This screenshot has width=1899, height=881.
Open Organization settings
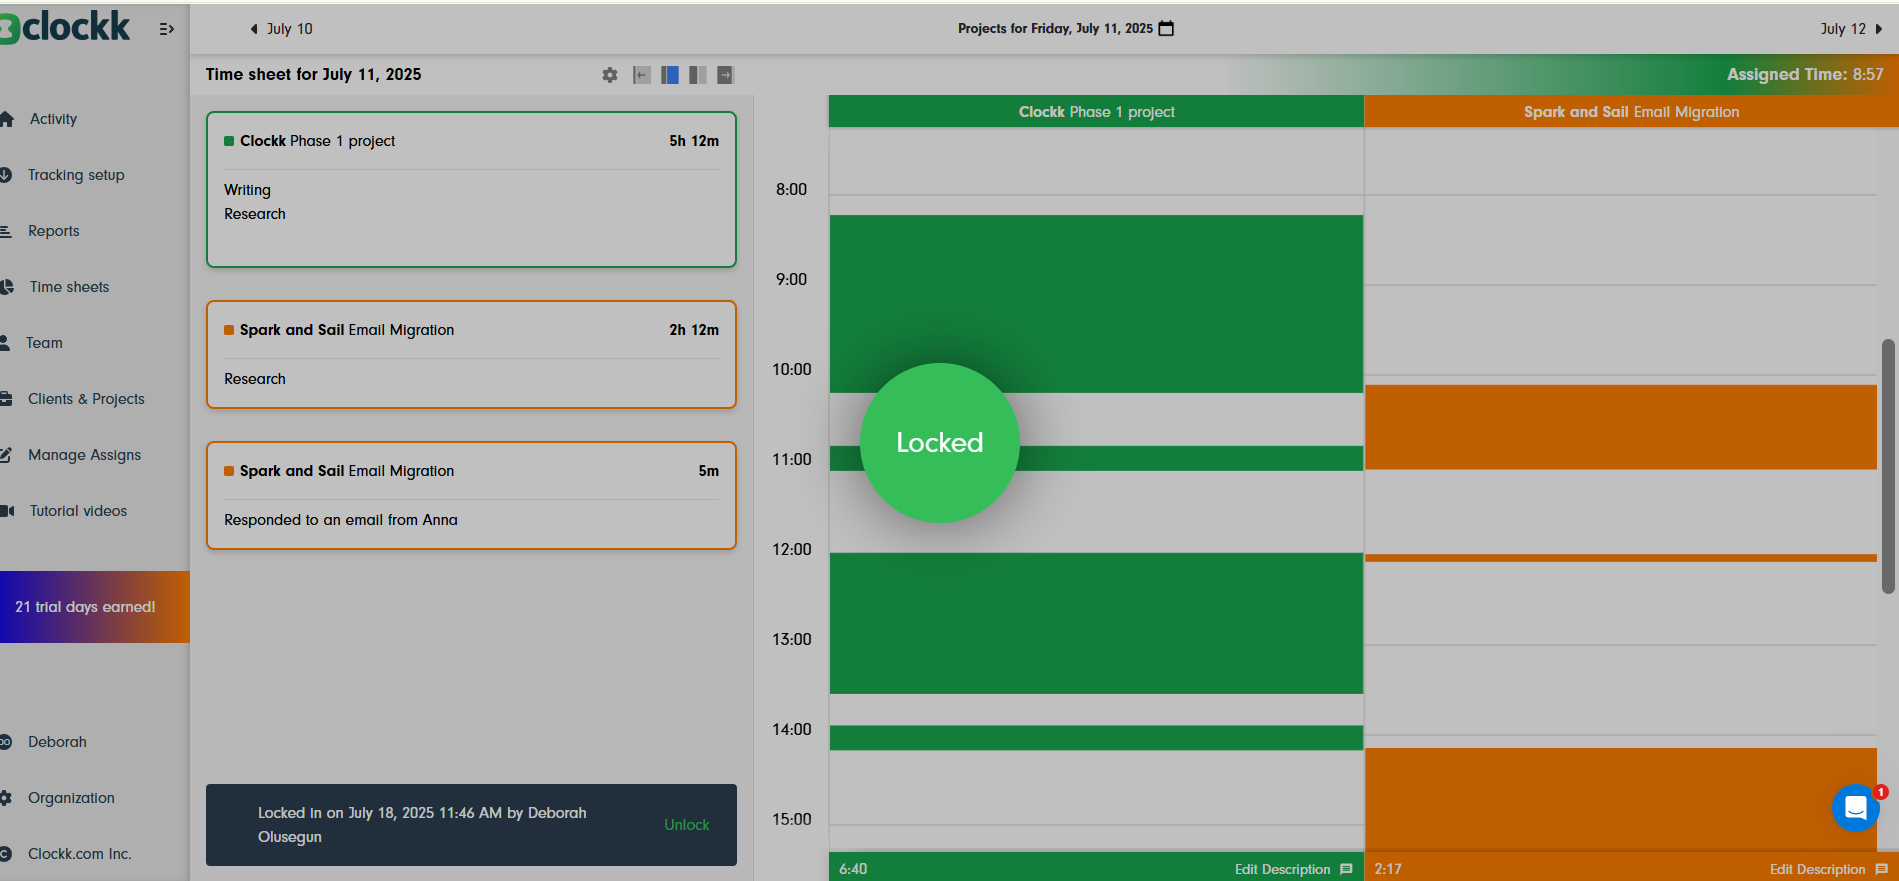[71, 798]
